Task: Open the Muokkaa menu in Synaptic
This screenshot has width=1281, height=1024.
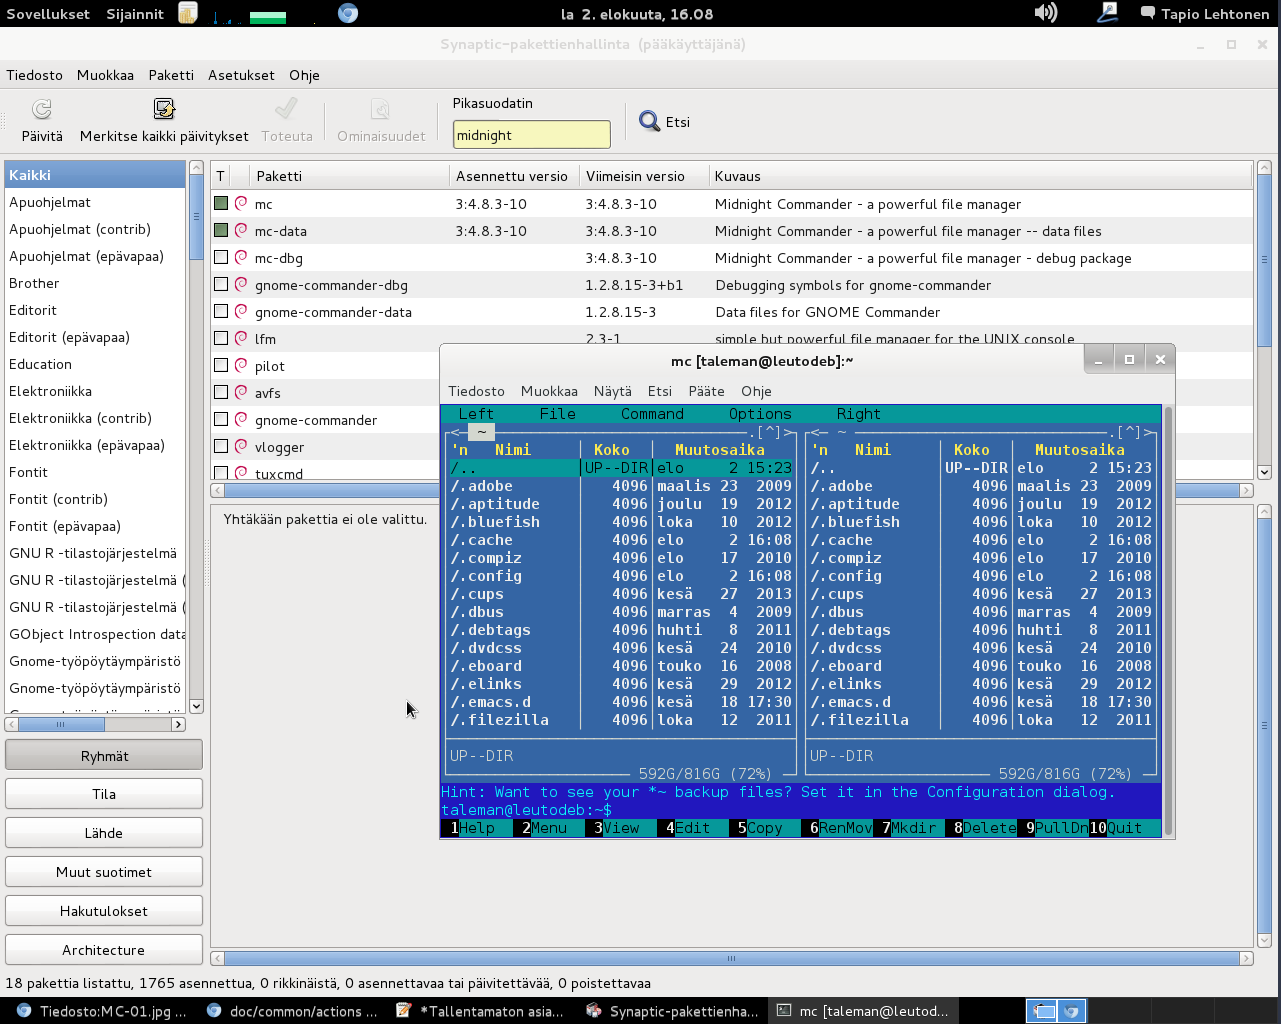Action: pos(105,75)
